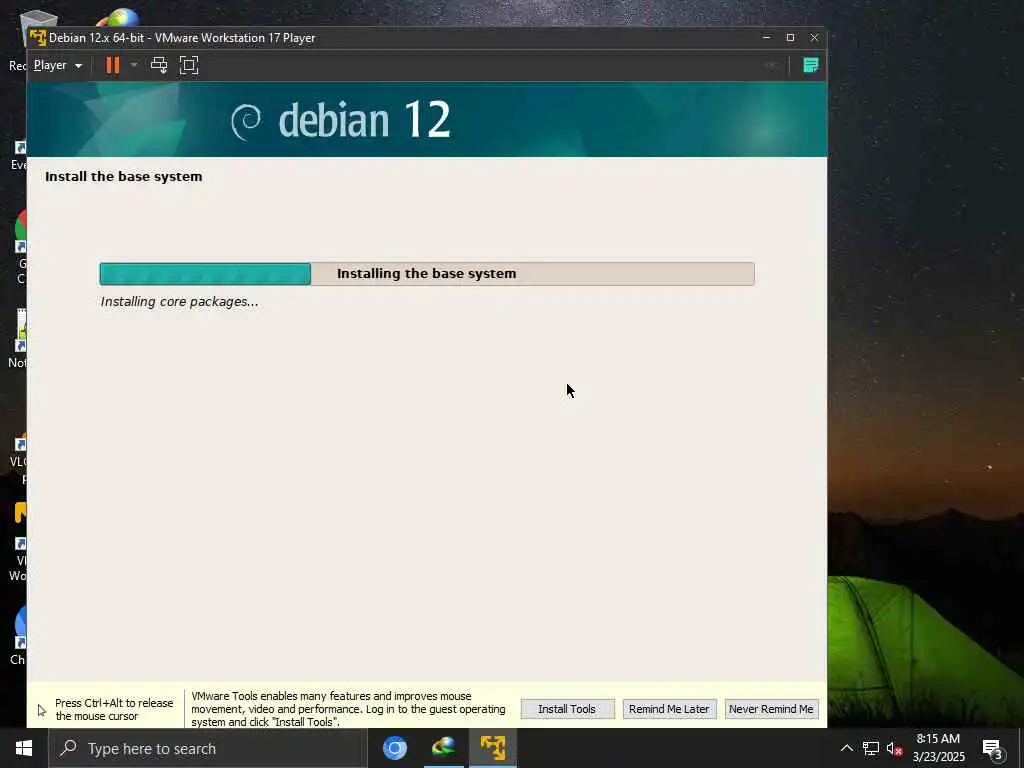The width and height of the screenshot is (1024, 768).
Task: Show hidden system tray icons
Action: pos(846,748)
